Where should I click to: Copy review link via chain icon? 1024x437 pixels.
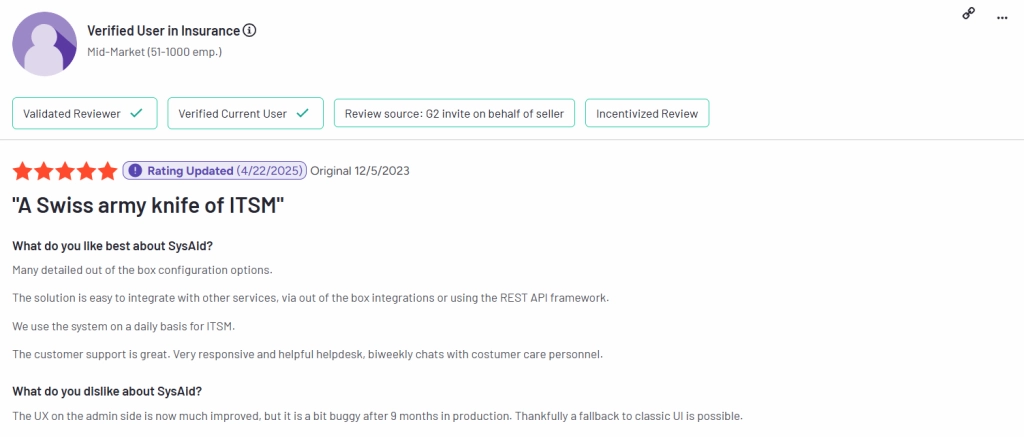(969, 14)
